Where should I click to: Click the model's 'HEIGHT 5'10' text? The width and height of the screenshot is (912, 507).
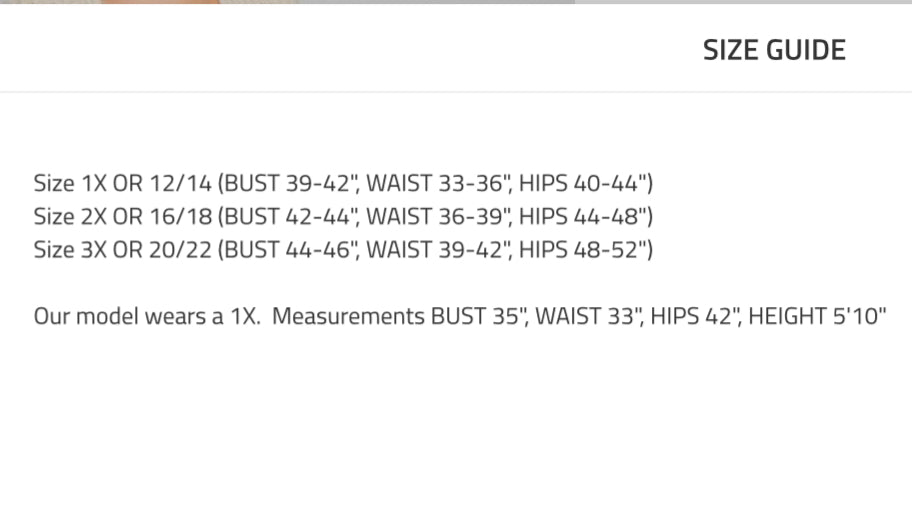817,316
